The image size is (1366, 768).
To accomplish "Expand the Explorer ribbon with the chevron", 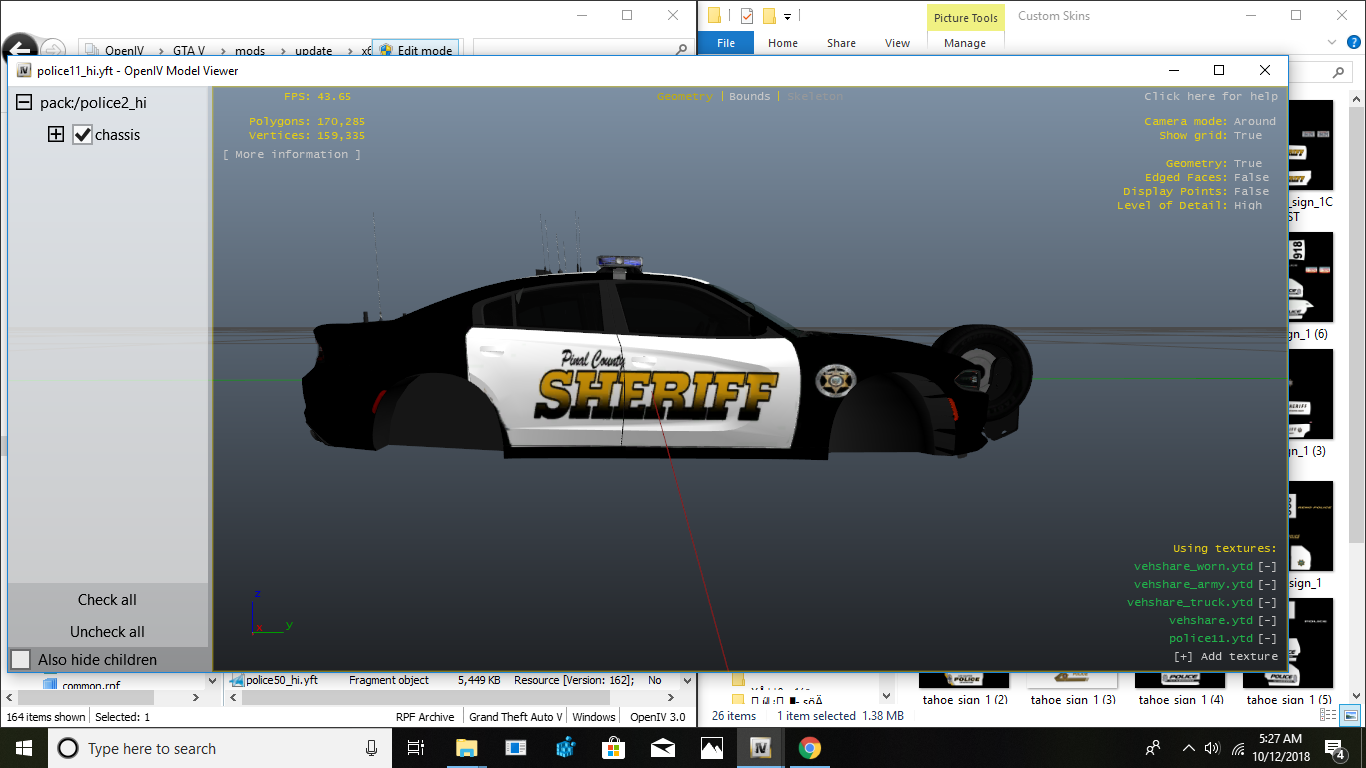I will [x=1330, y=42].
